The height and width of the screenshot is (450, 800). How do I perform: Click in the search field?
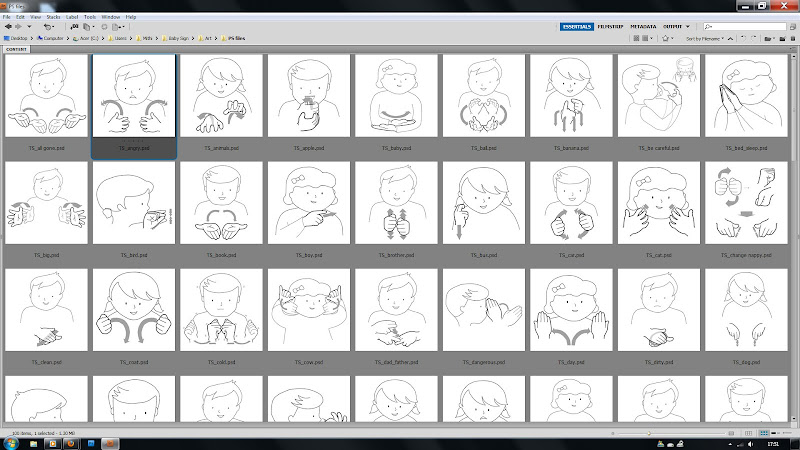tap(744, 27)
